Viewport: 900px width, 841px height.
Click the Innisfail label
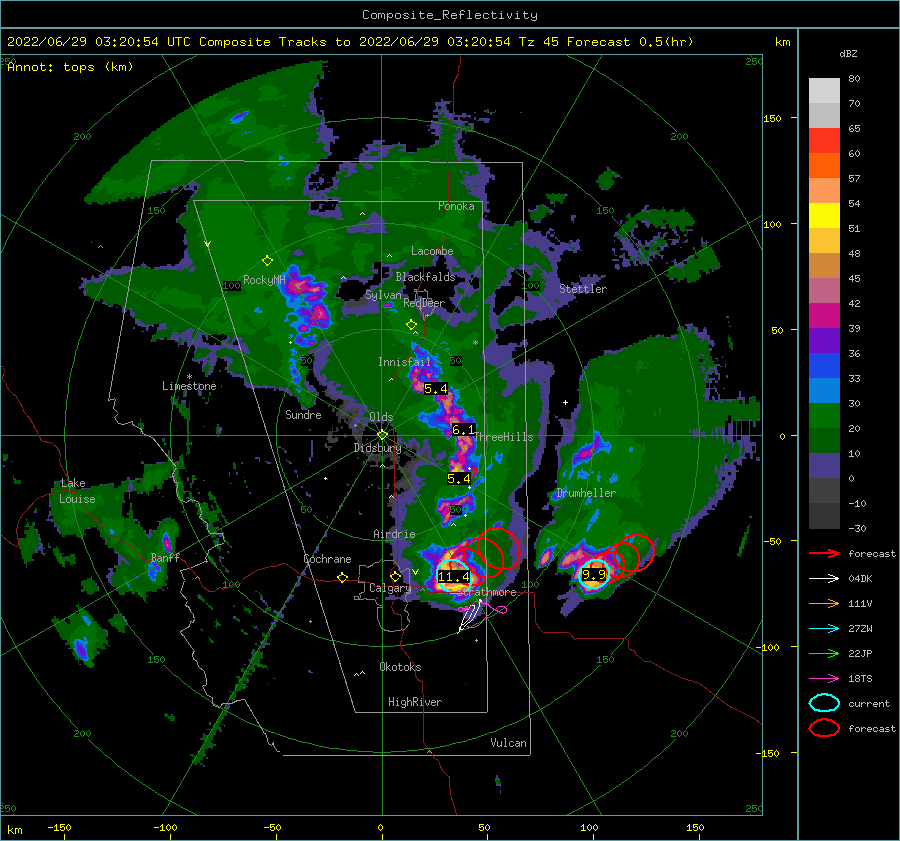click(404, 362)
